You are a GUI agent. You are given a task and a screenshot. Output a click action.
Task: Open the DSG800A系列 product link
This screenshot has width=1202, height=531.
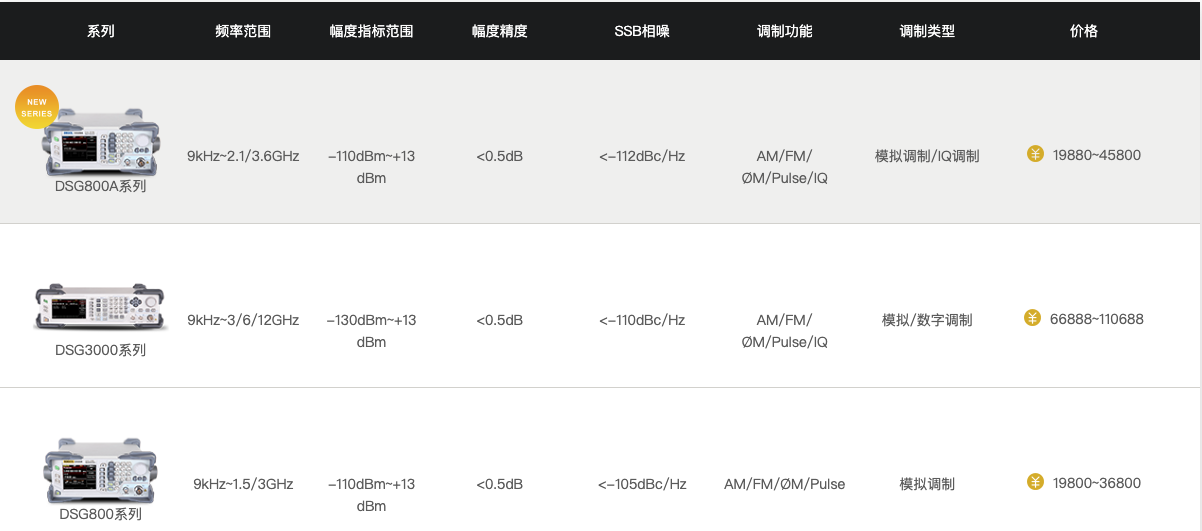(x=101, y=186)
